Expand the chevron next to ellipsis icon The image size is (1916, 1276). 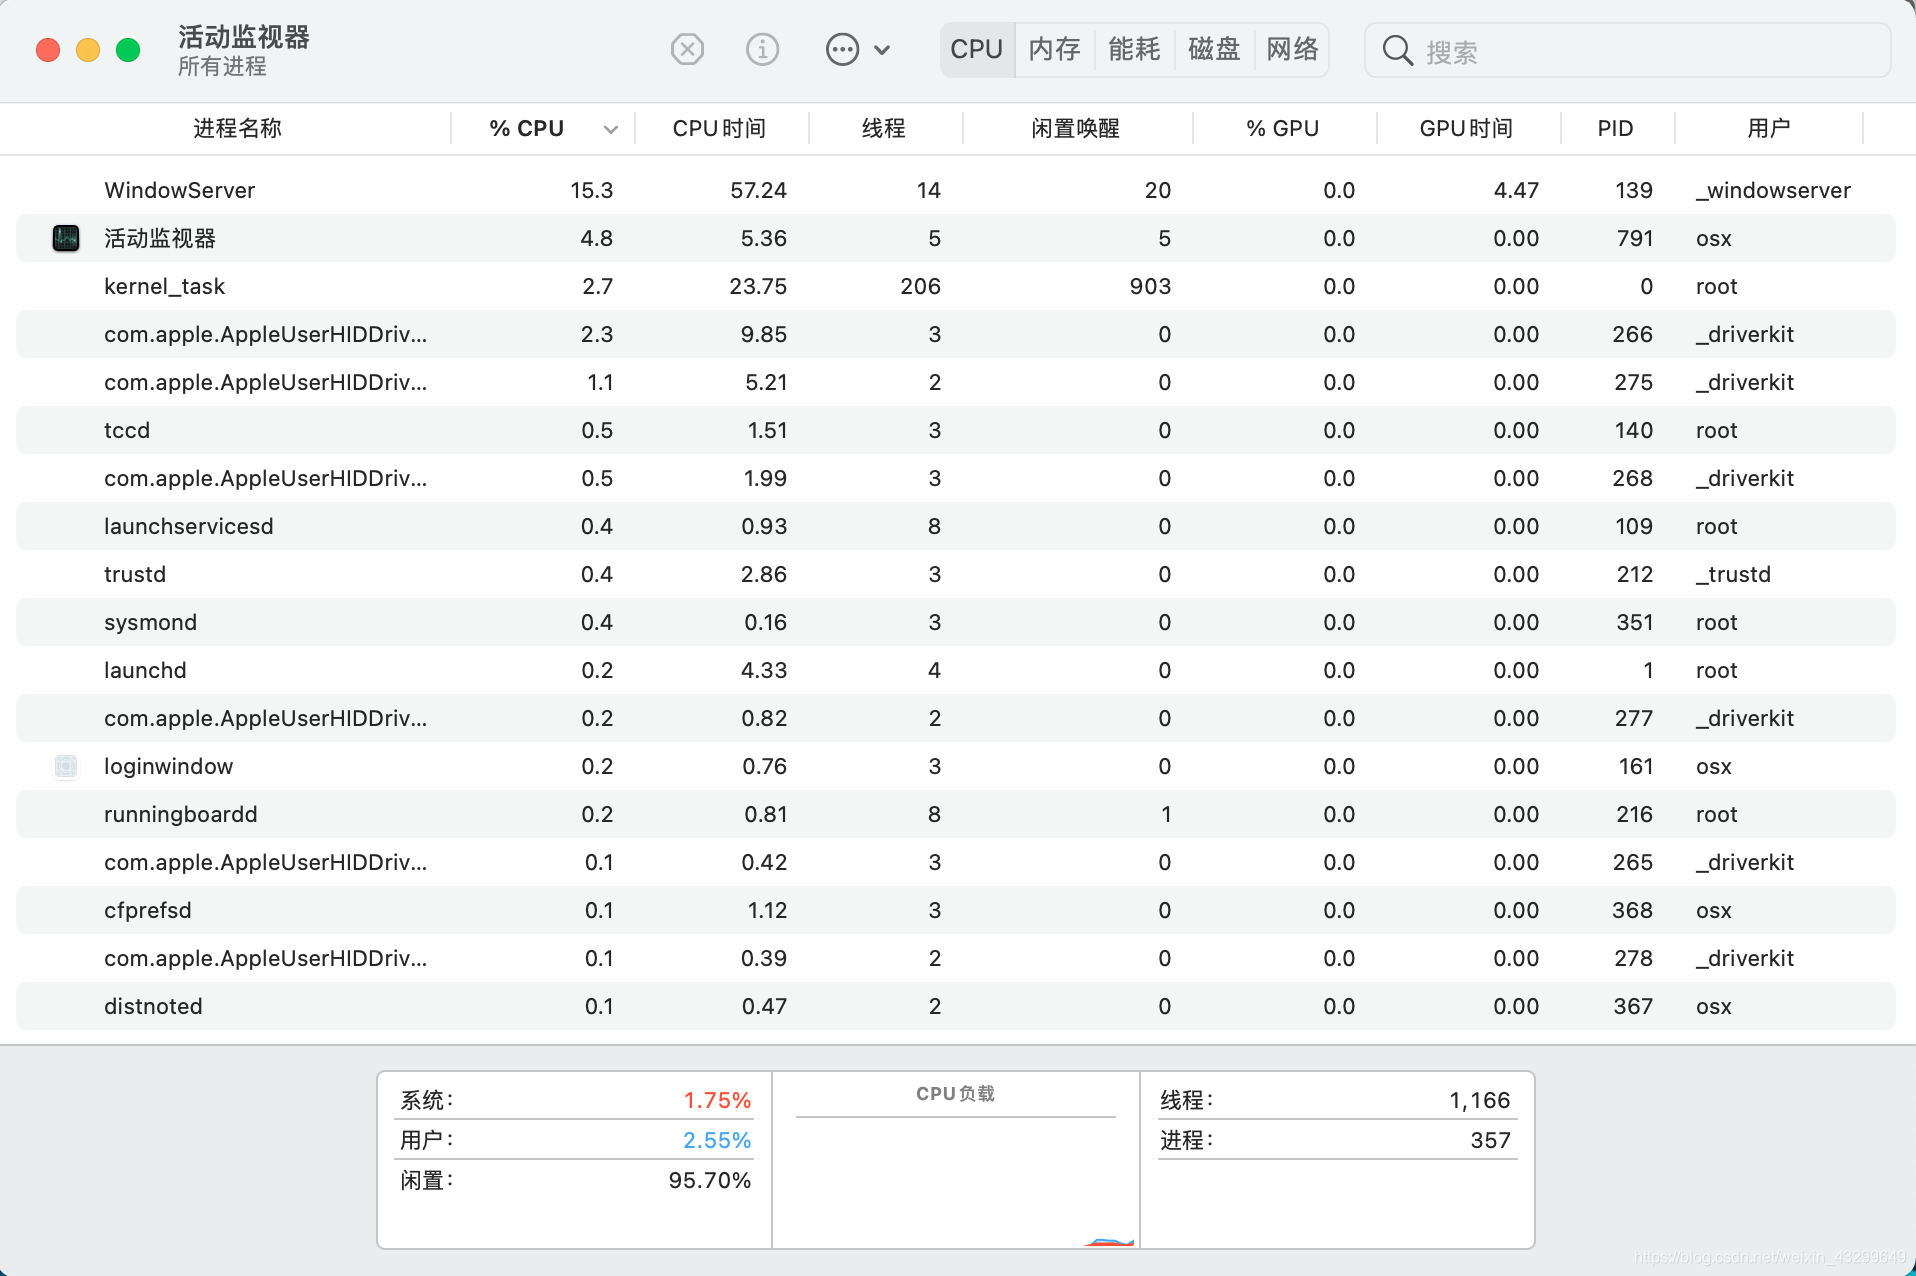[x=882, y=50]
